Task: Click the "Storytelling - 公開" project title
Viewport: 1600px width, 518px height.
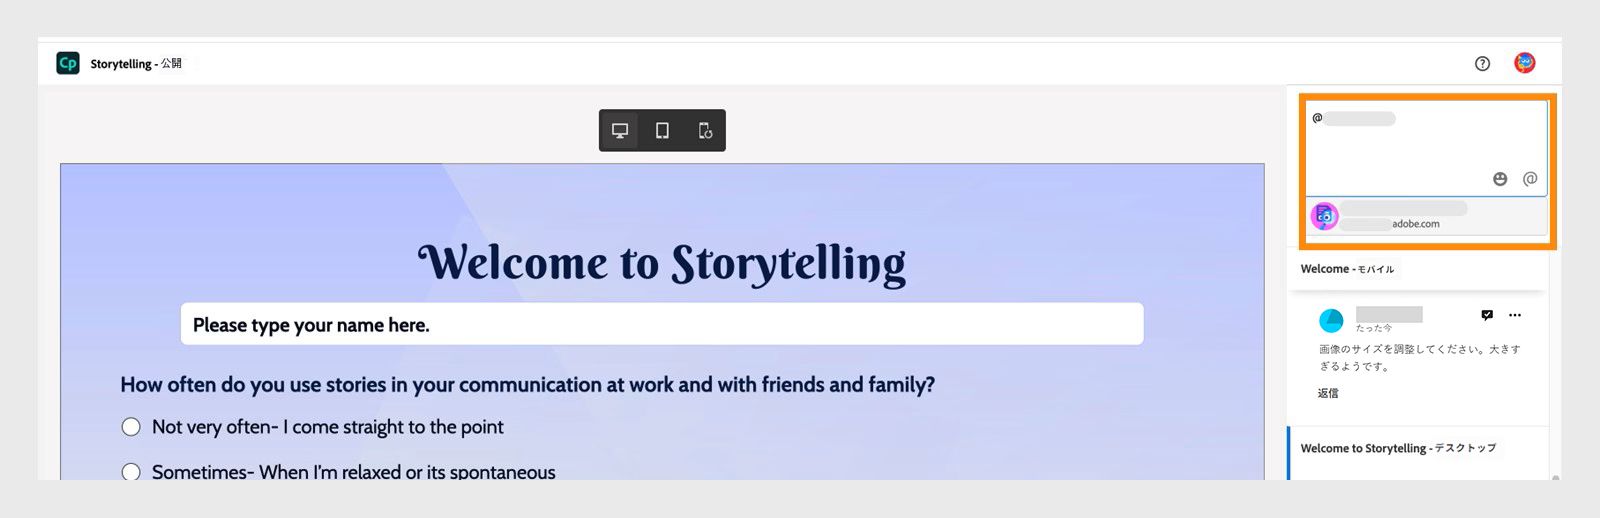Action: pos(136,64)
